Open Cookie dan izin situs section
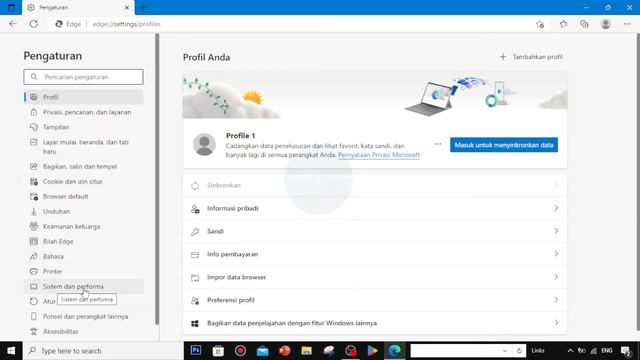Viewport: 640px width, 360px height. tap(84, 181)
